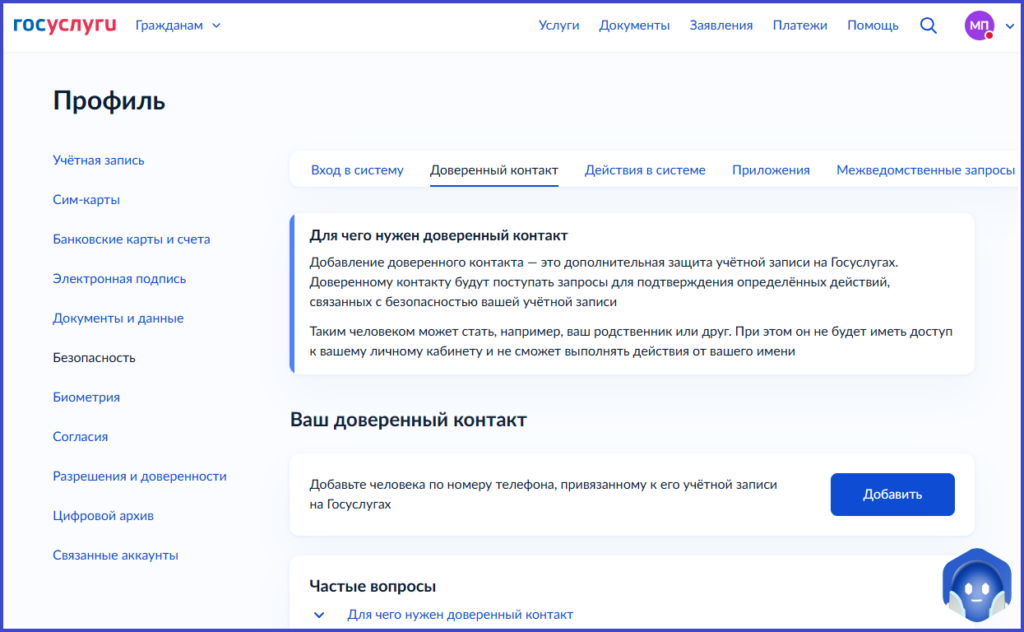
Task: Open Платежи in the top navigation
Action: tap(800, 25)
